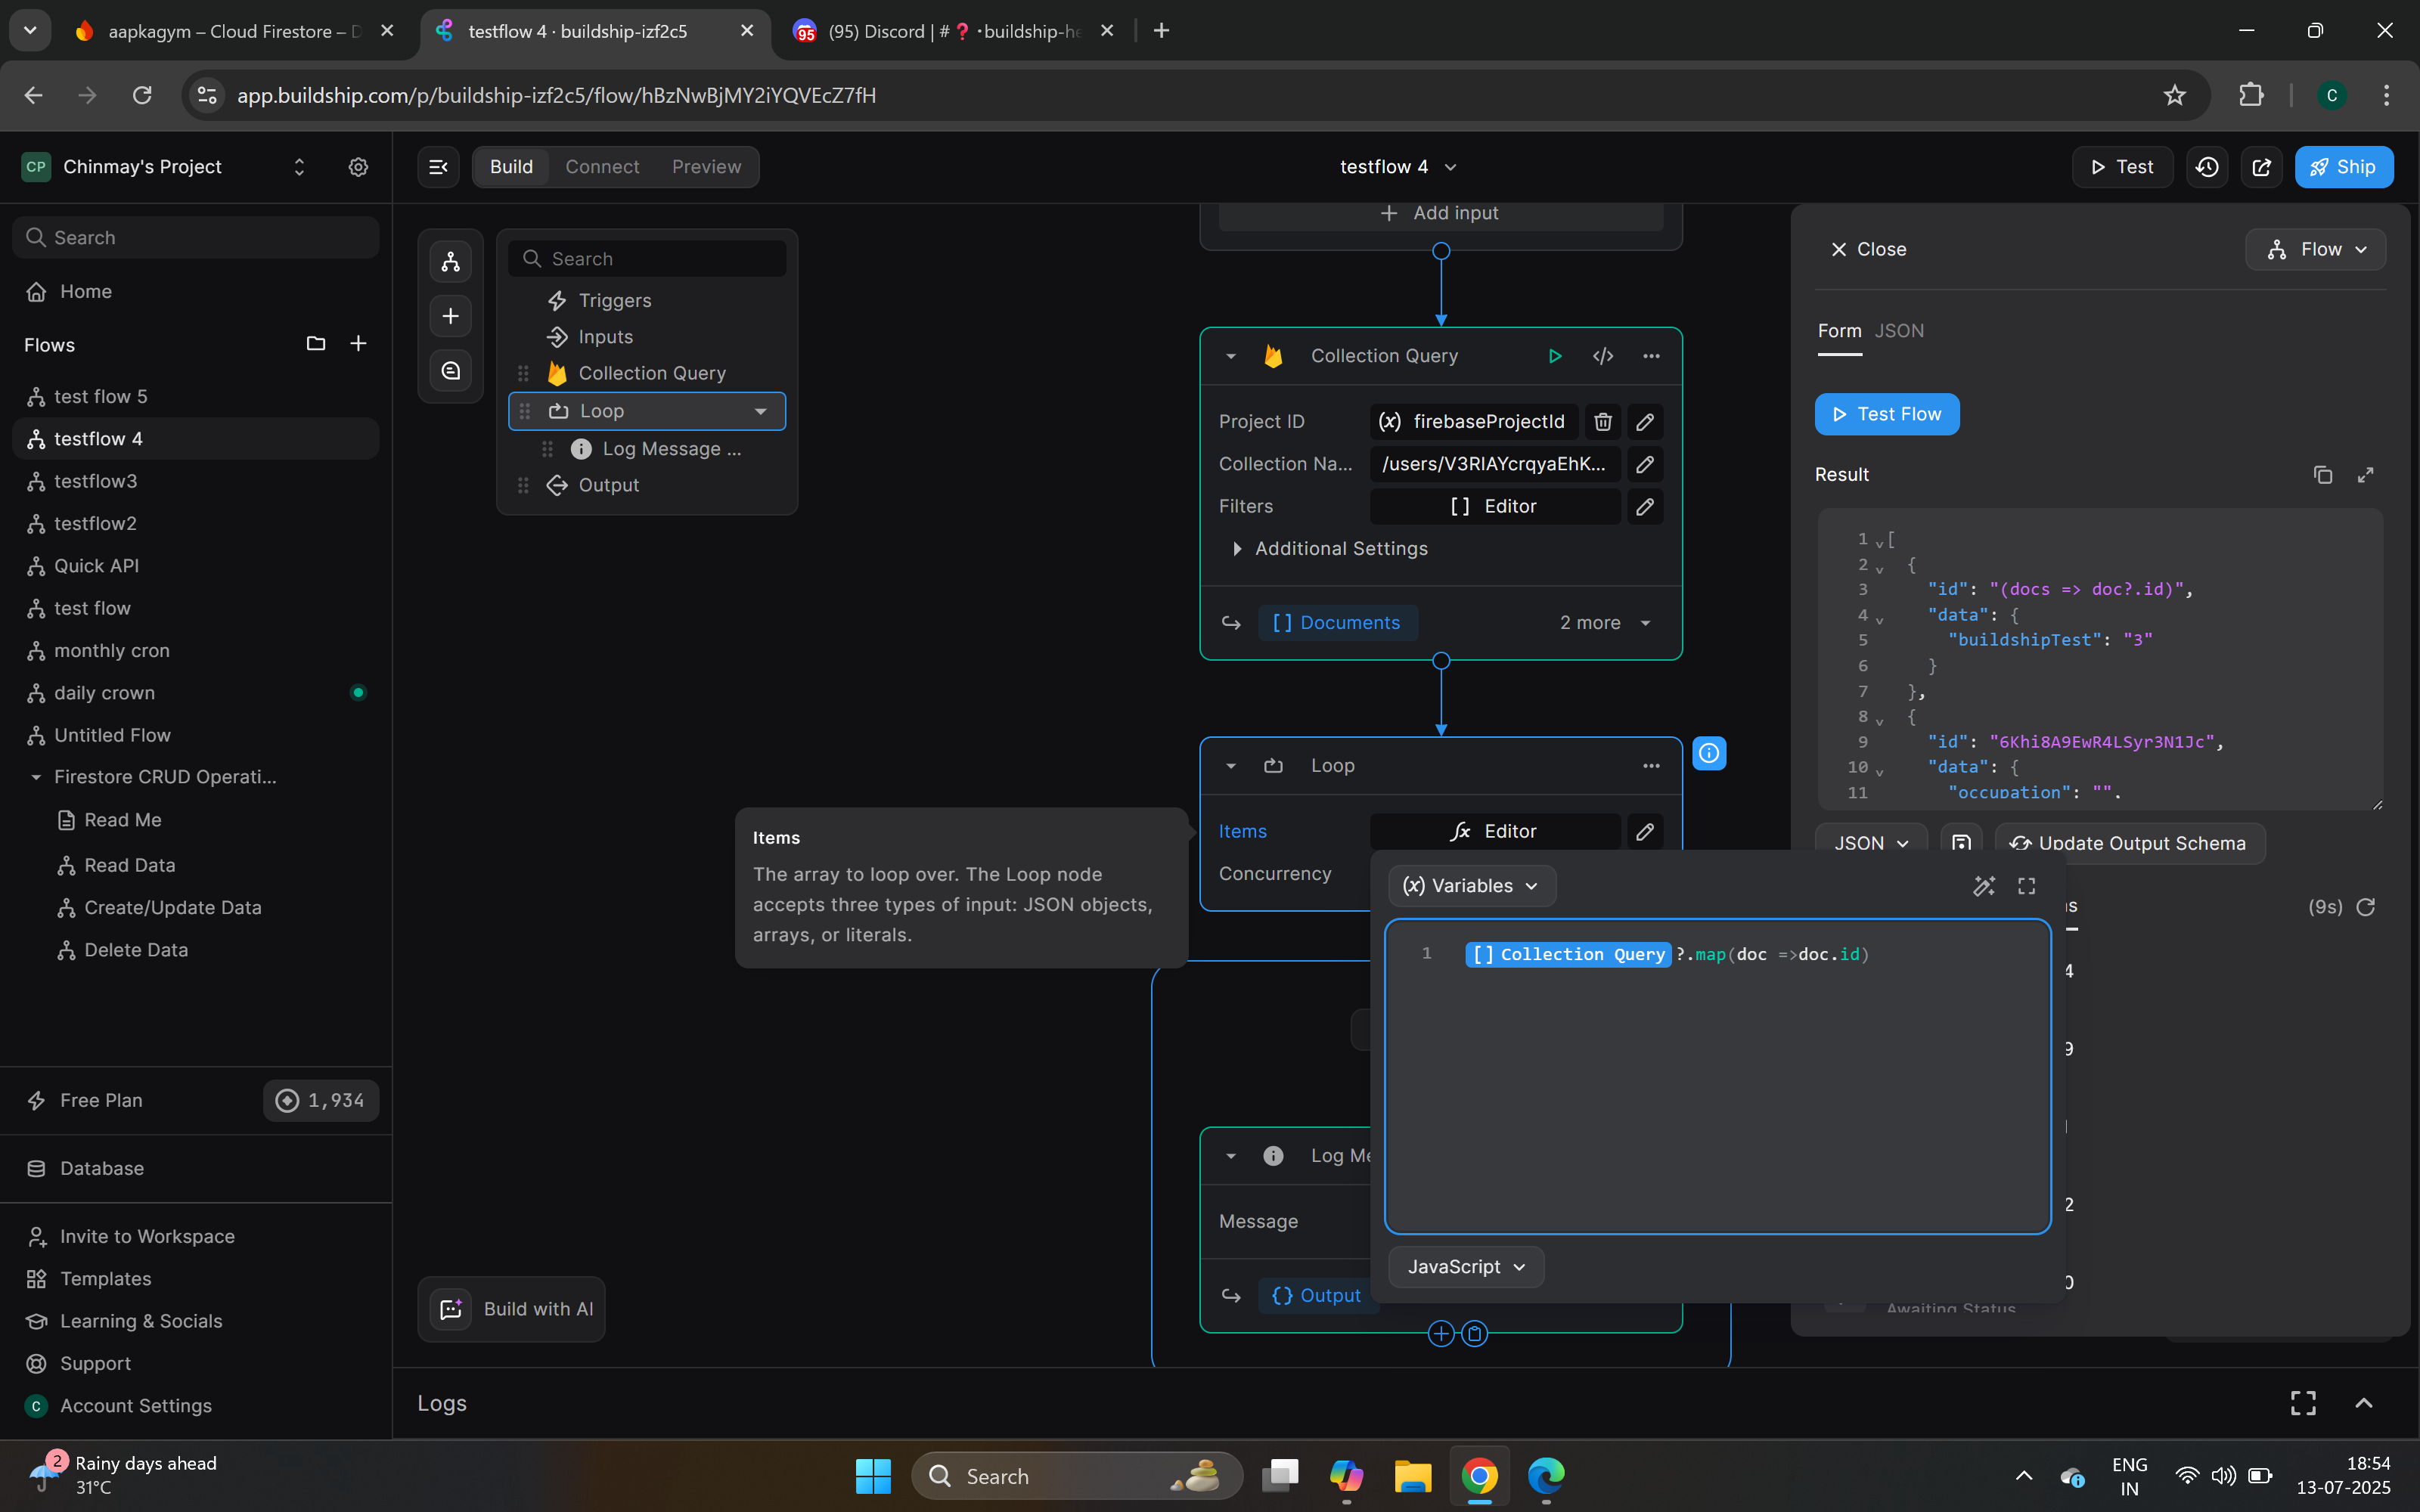Click the Ship button
Image resolution: width=2420 pixels, height=1512 pixels.
pyautogui.click(x=2343, y=167)
